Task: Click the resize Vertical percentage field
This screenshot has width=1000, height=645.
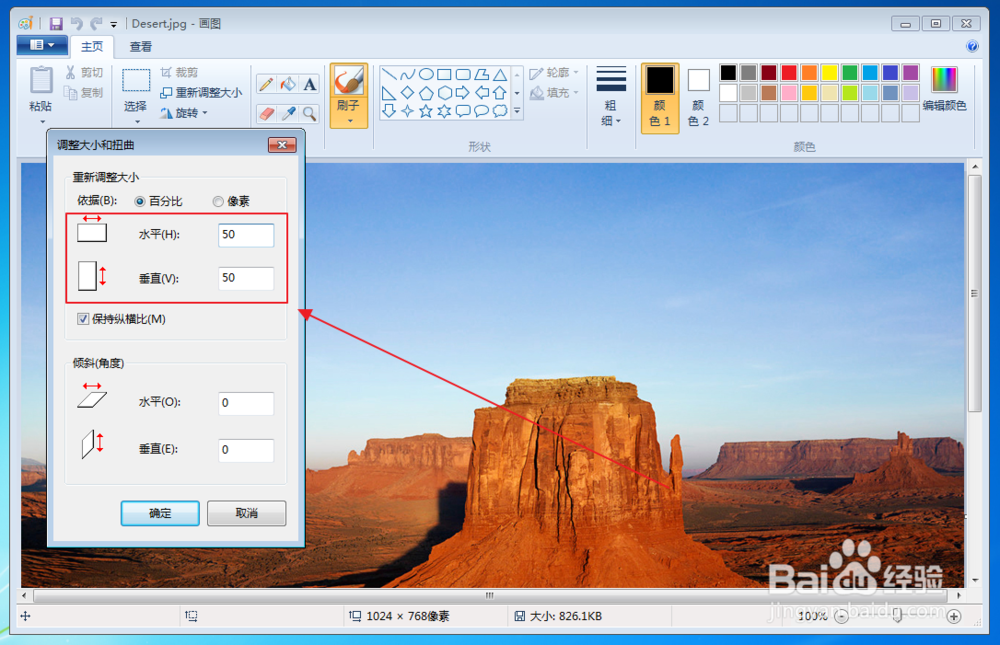Action: 246,278
